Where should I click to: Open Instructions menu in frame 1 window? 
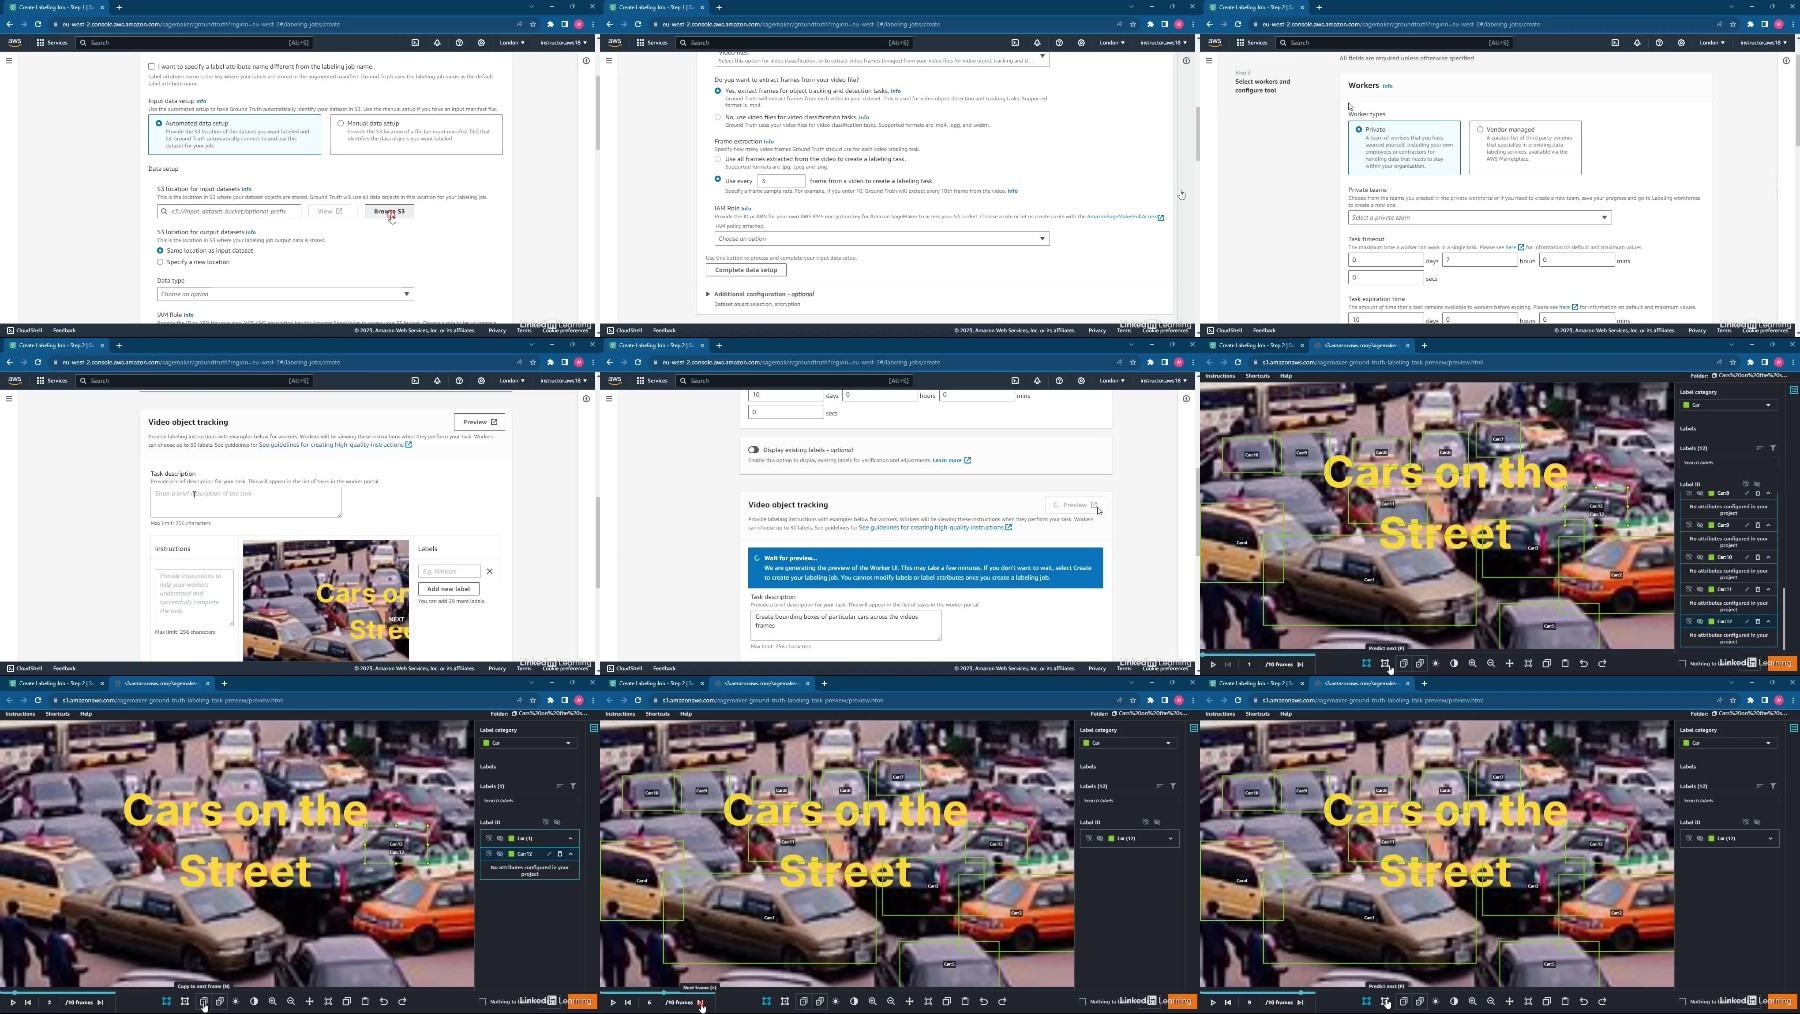coord(1220,376)
